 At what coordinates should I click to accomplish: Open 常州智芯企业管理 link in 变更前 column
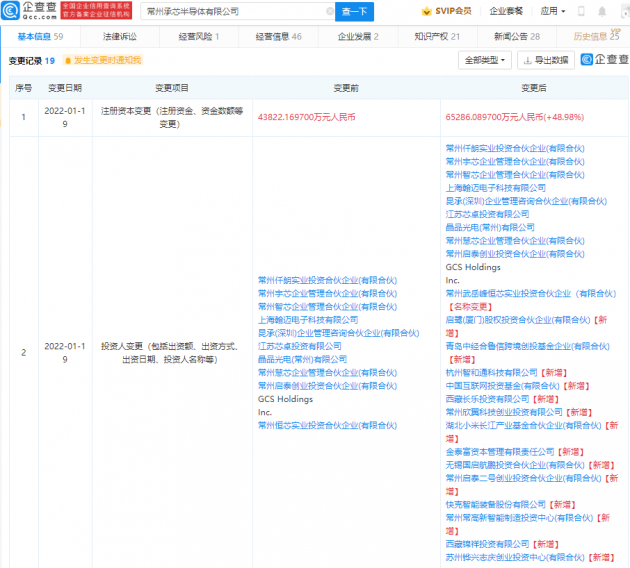pos(327,306)
